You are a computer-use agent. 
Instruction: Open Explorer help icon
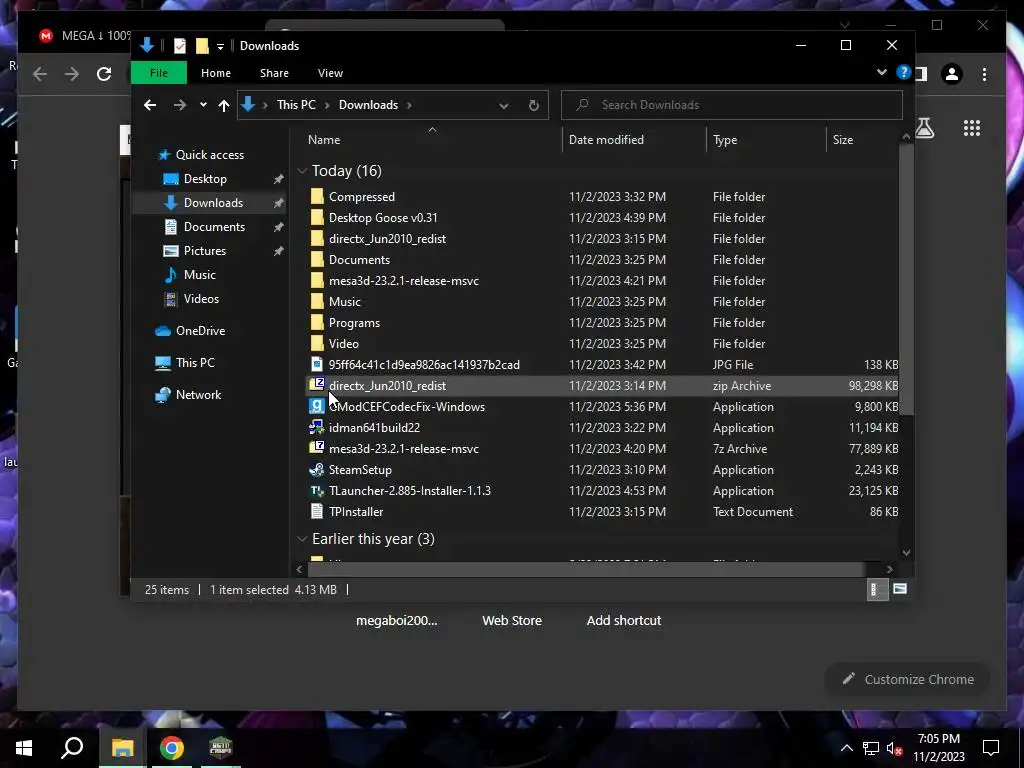(x=903, y=72)
